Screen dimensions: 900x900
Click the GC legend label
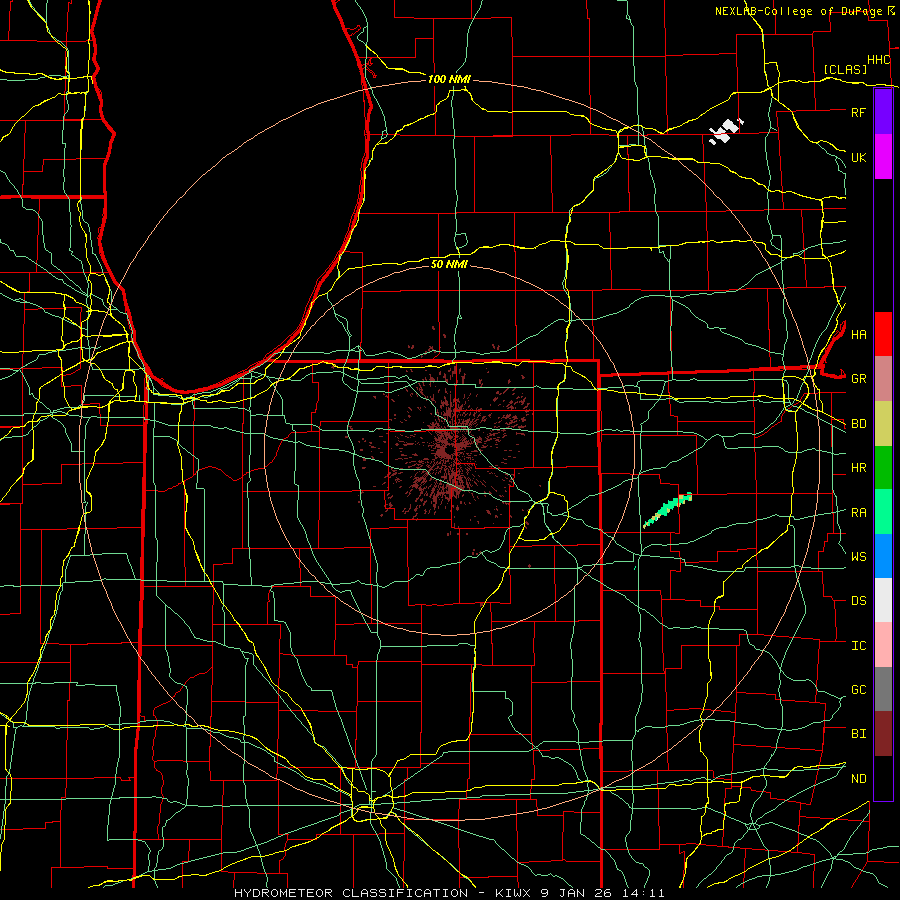coord(859,690)
